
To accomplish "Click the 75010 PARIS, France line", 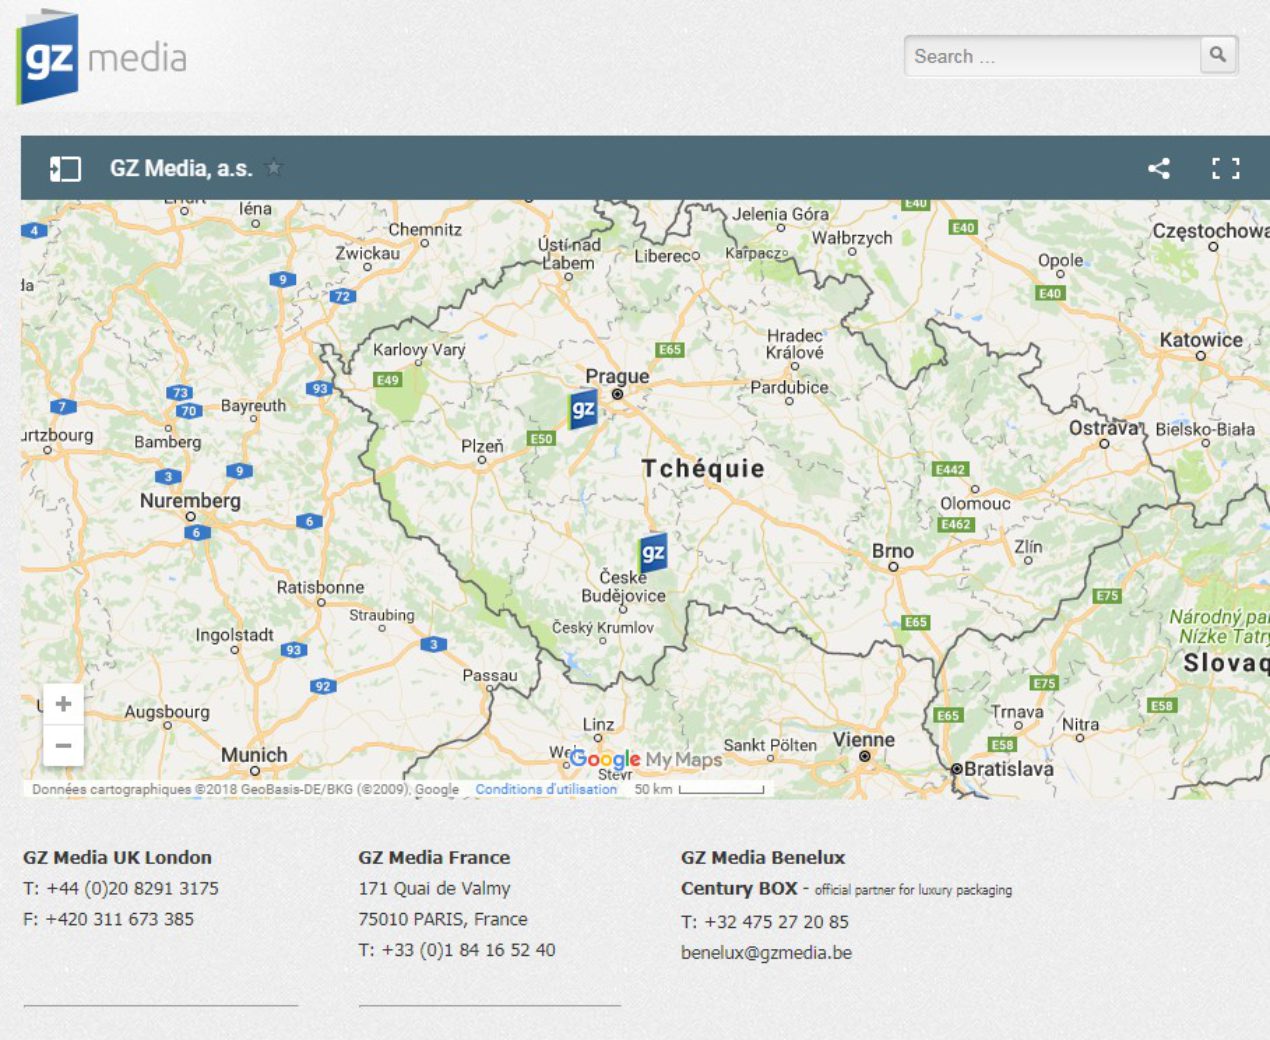I will (443, 919).
